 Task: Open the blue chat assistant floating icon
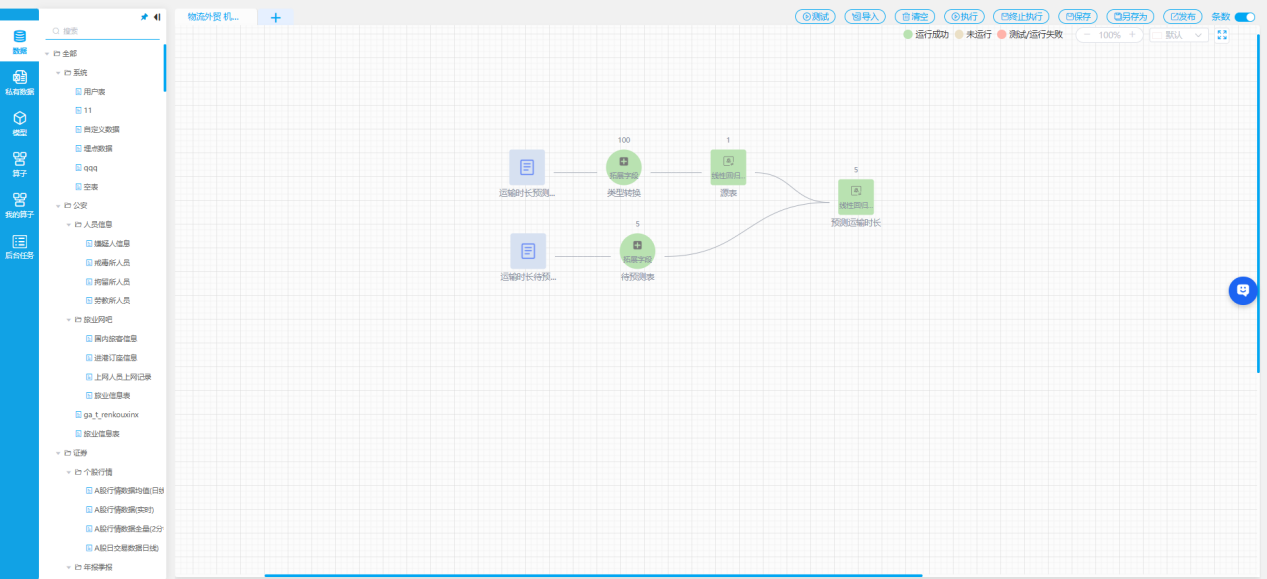pyautogui.click(x=1242, y=290)
